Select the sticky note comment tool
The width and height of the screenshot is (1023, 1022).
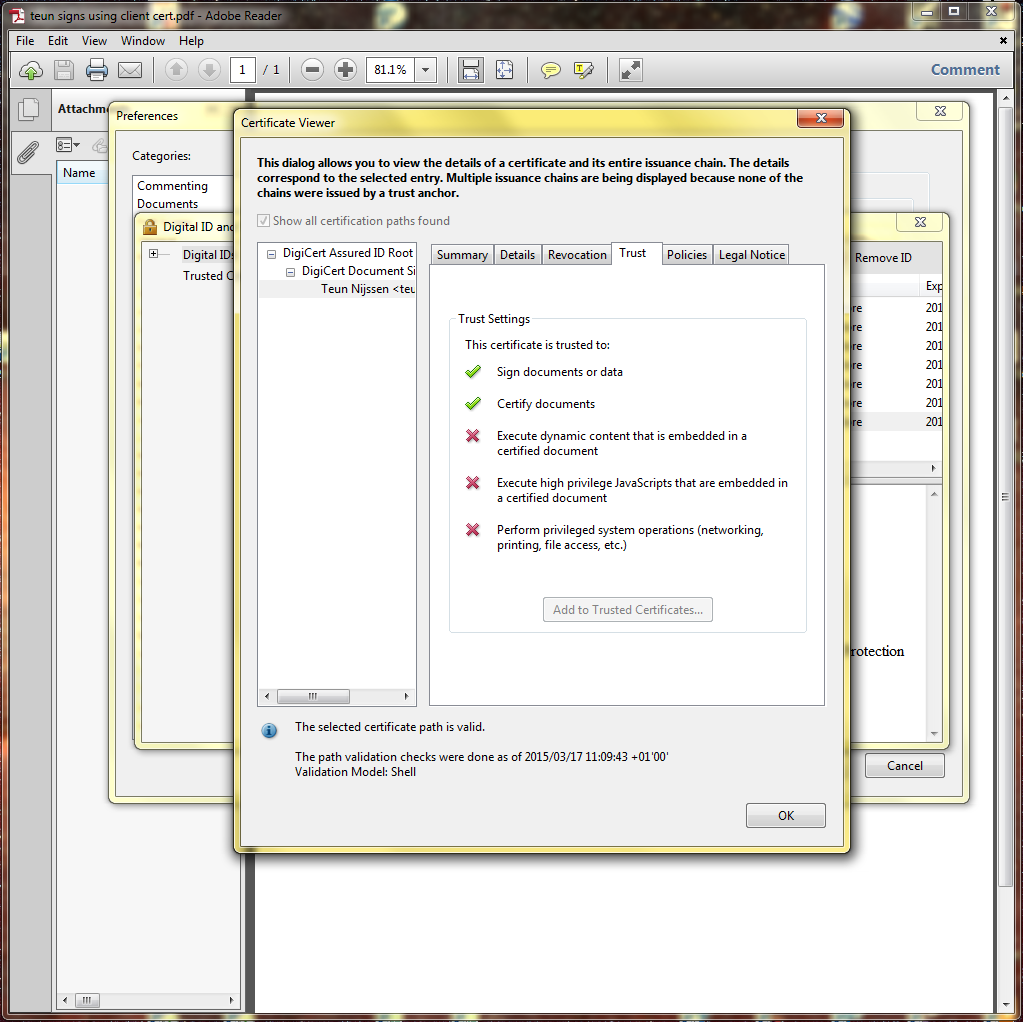coord(550,70)
